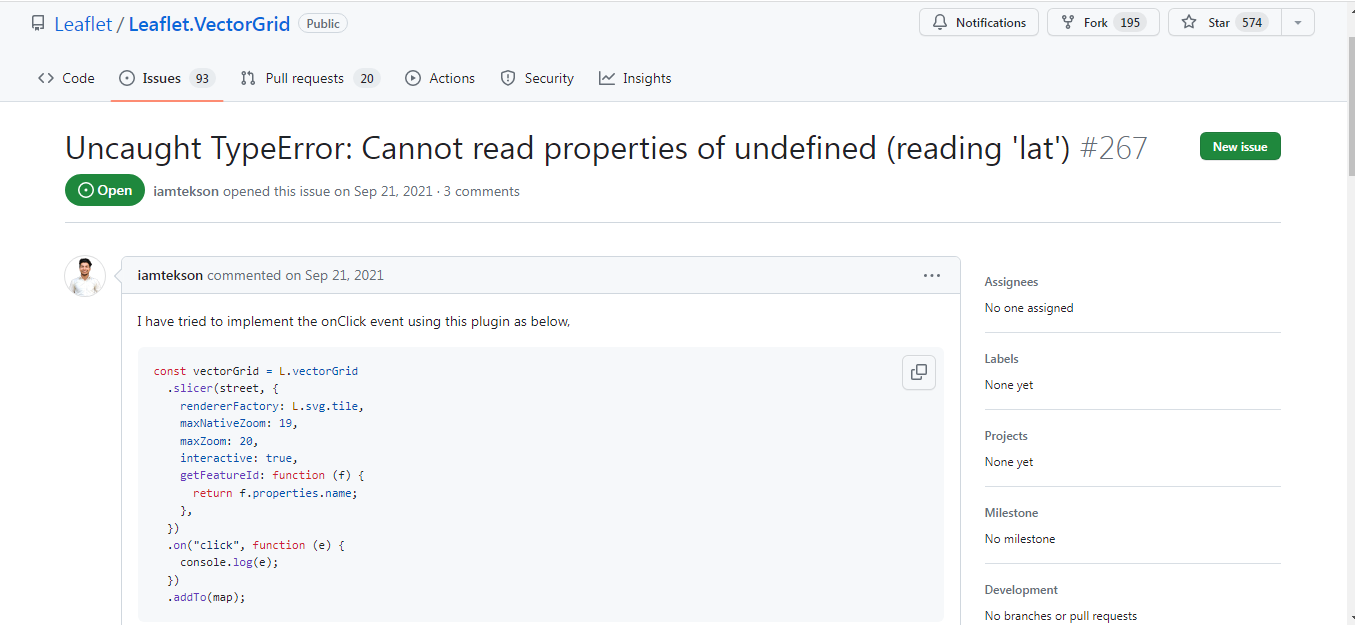Screen dimensions: 1355x625
Task: Click 'No branches or pull requests' text
Action: point(1061,616)
